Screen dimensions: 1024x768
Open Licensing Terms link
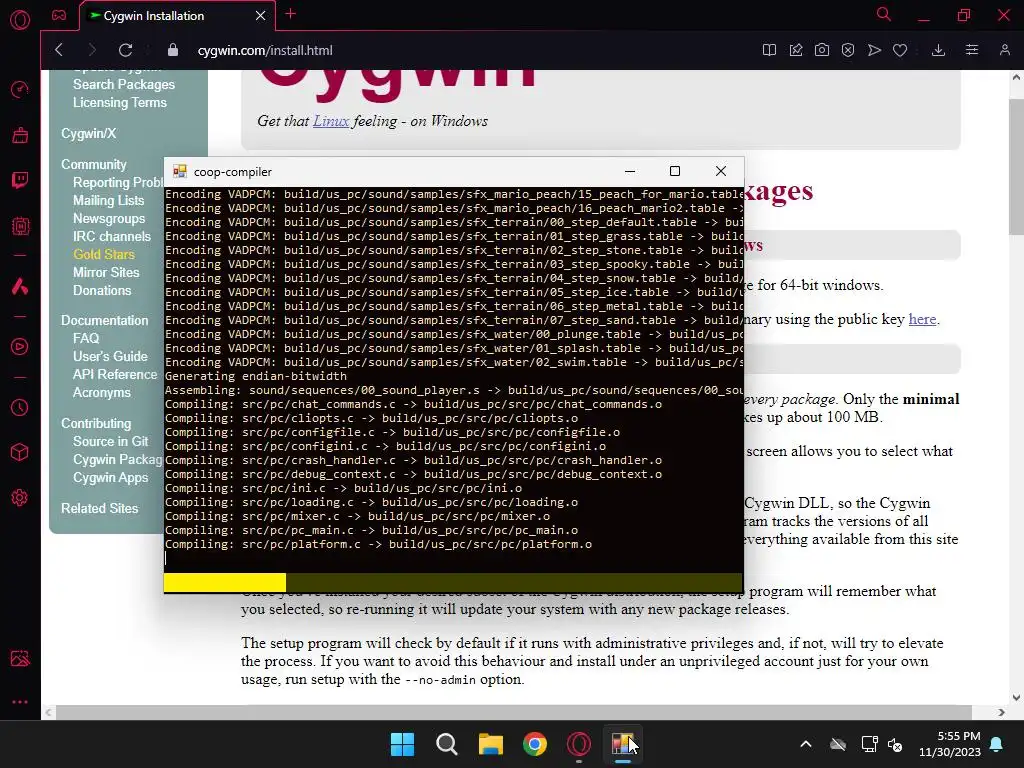[x=120, y=103]
